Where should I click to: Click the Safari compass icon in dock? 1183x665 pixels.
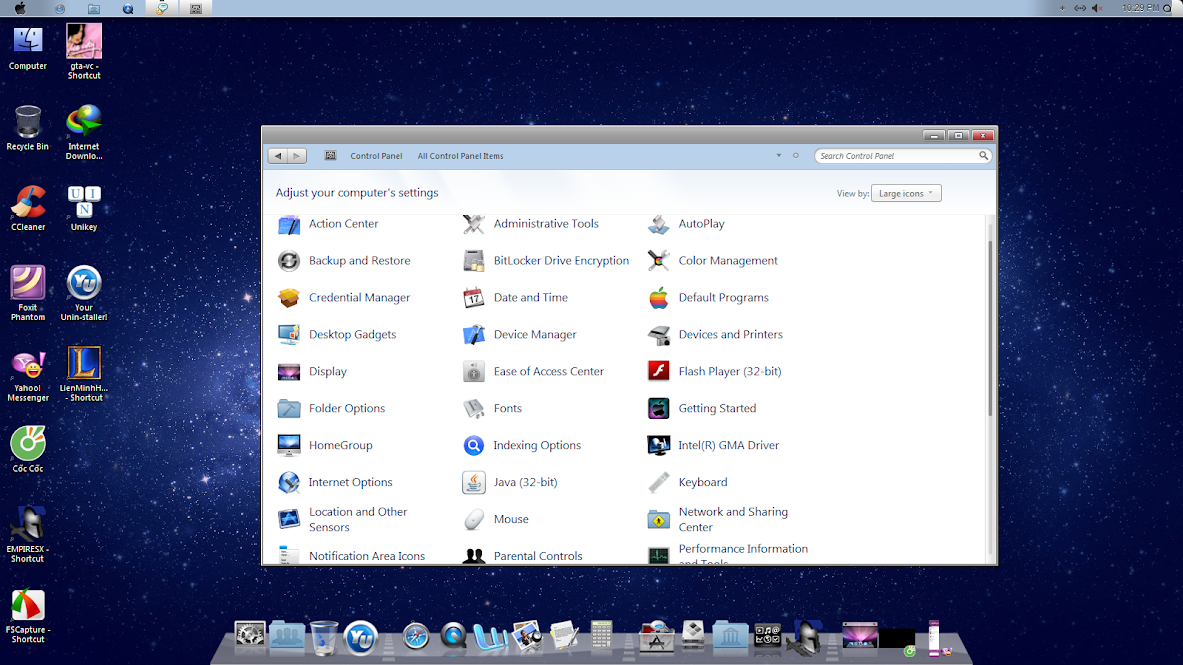(x=415, y=636)
